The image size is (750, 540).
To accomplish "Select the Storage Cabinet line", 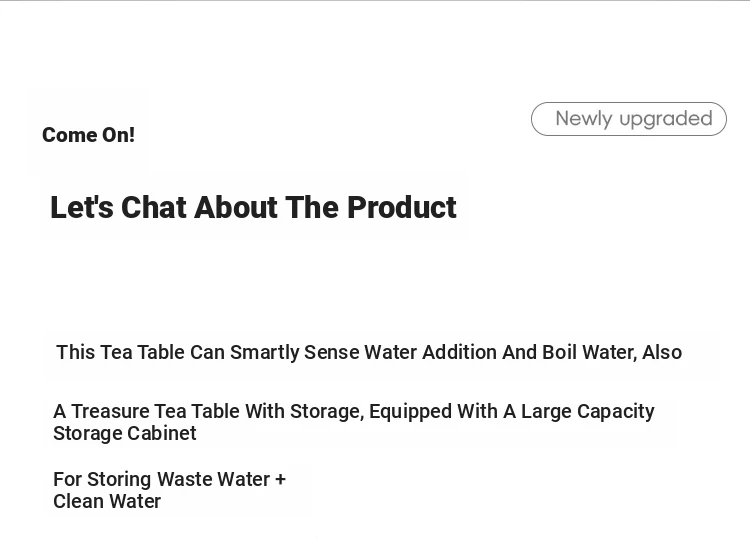I will [x=125, y=433].
